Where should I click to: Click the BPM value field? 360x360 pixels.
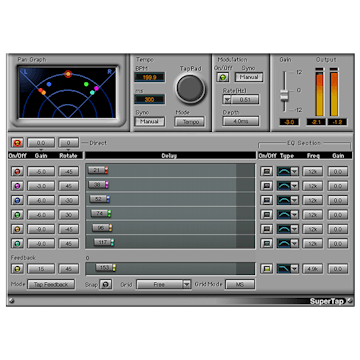(x=149, y=77)
